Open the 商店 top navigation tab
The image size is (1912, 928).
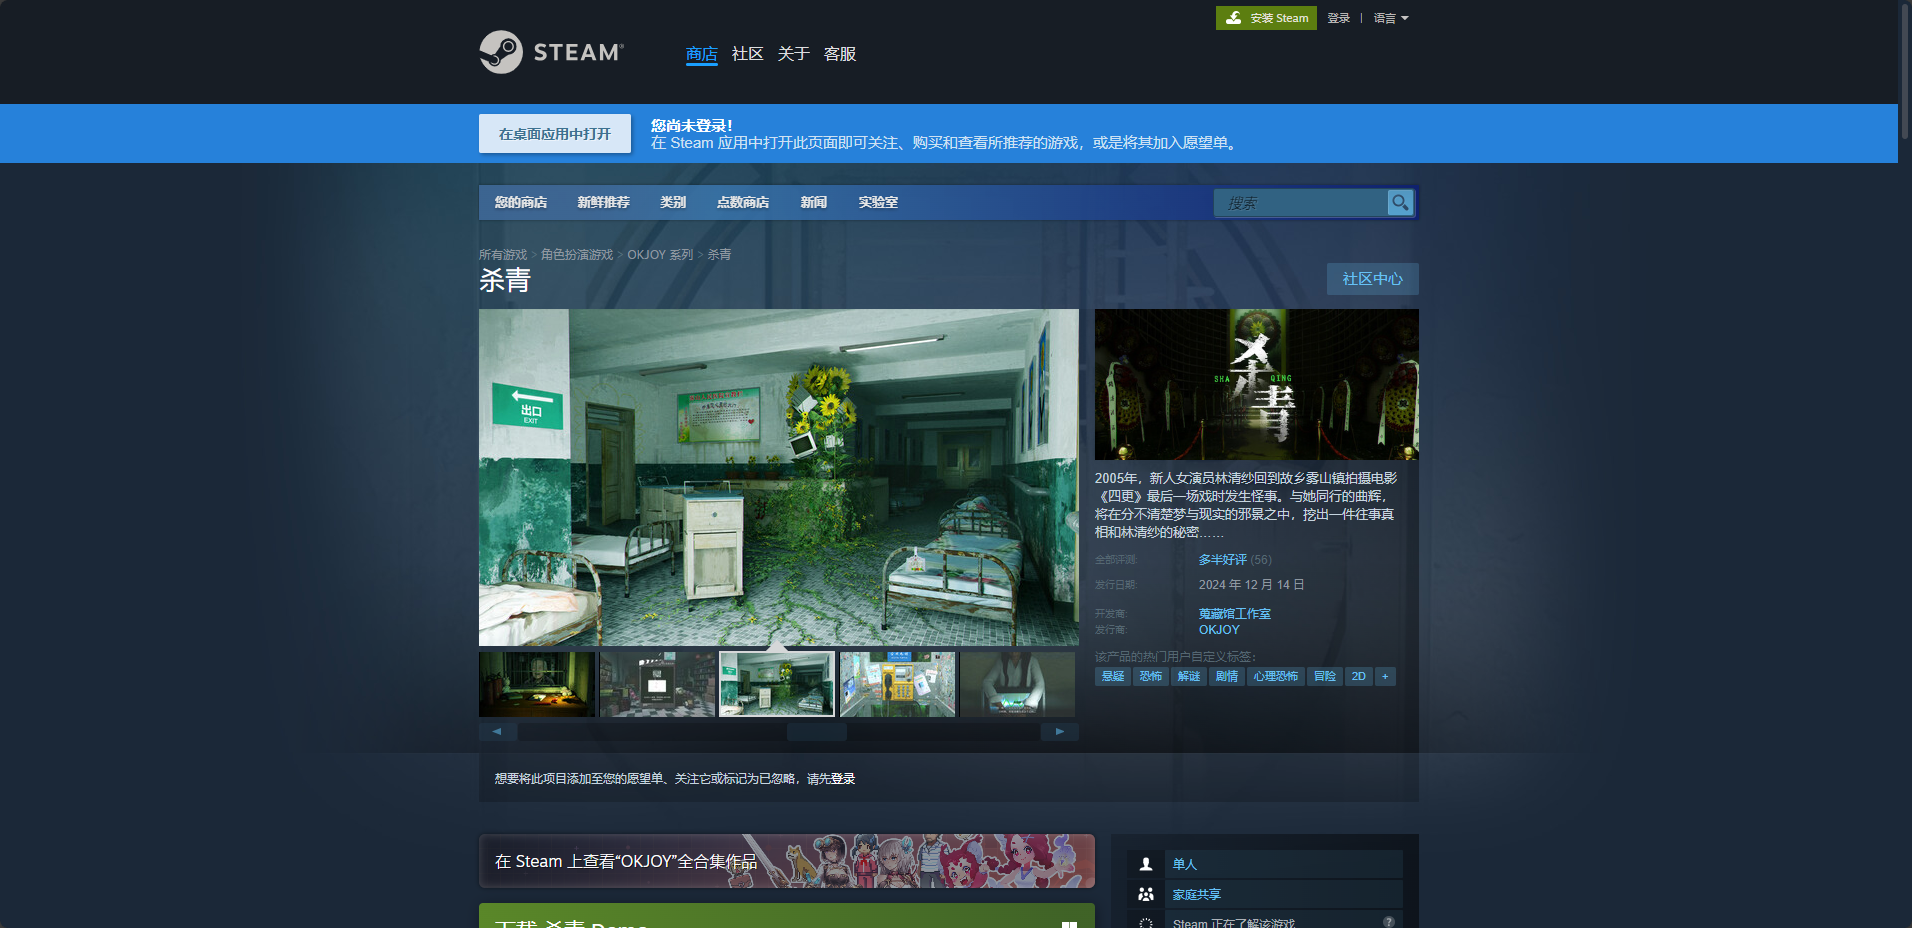pos(702,54)
